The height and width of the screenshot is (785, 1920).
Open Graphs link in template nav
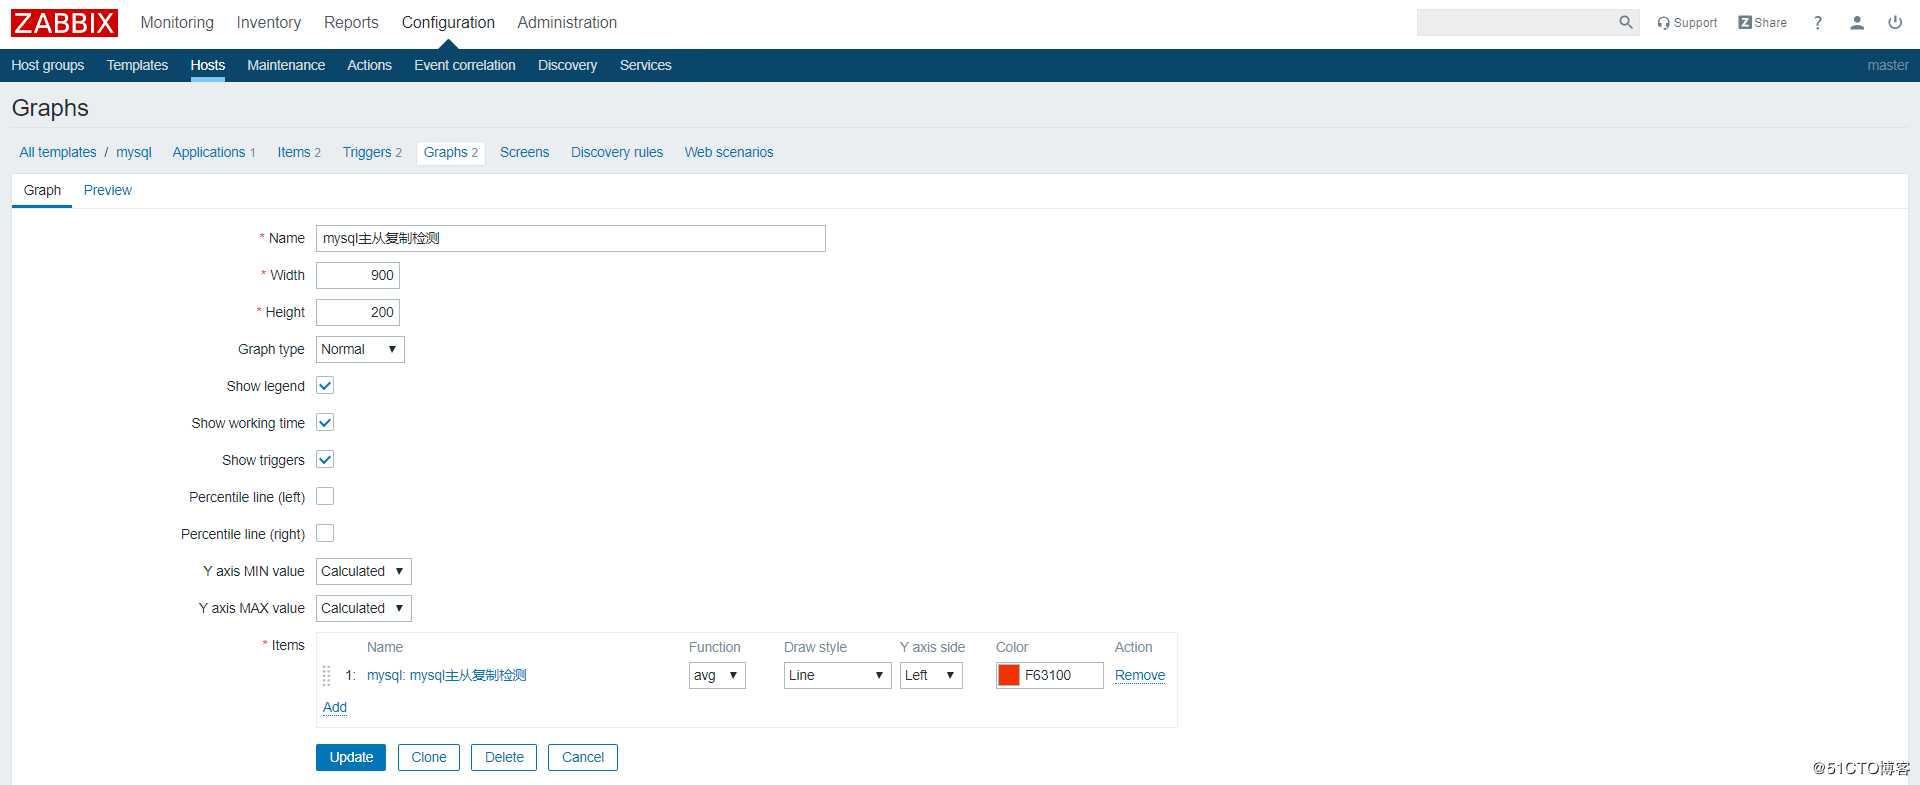[x=445, y=152]
